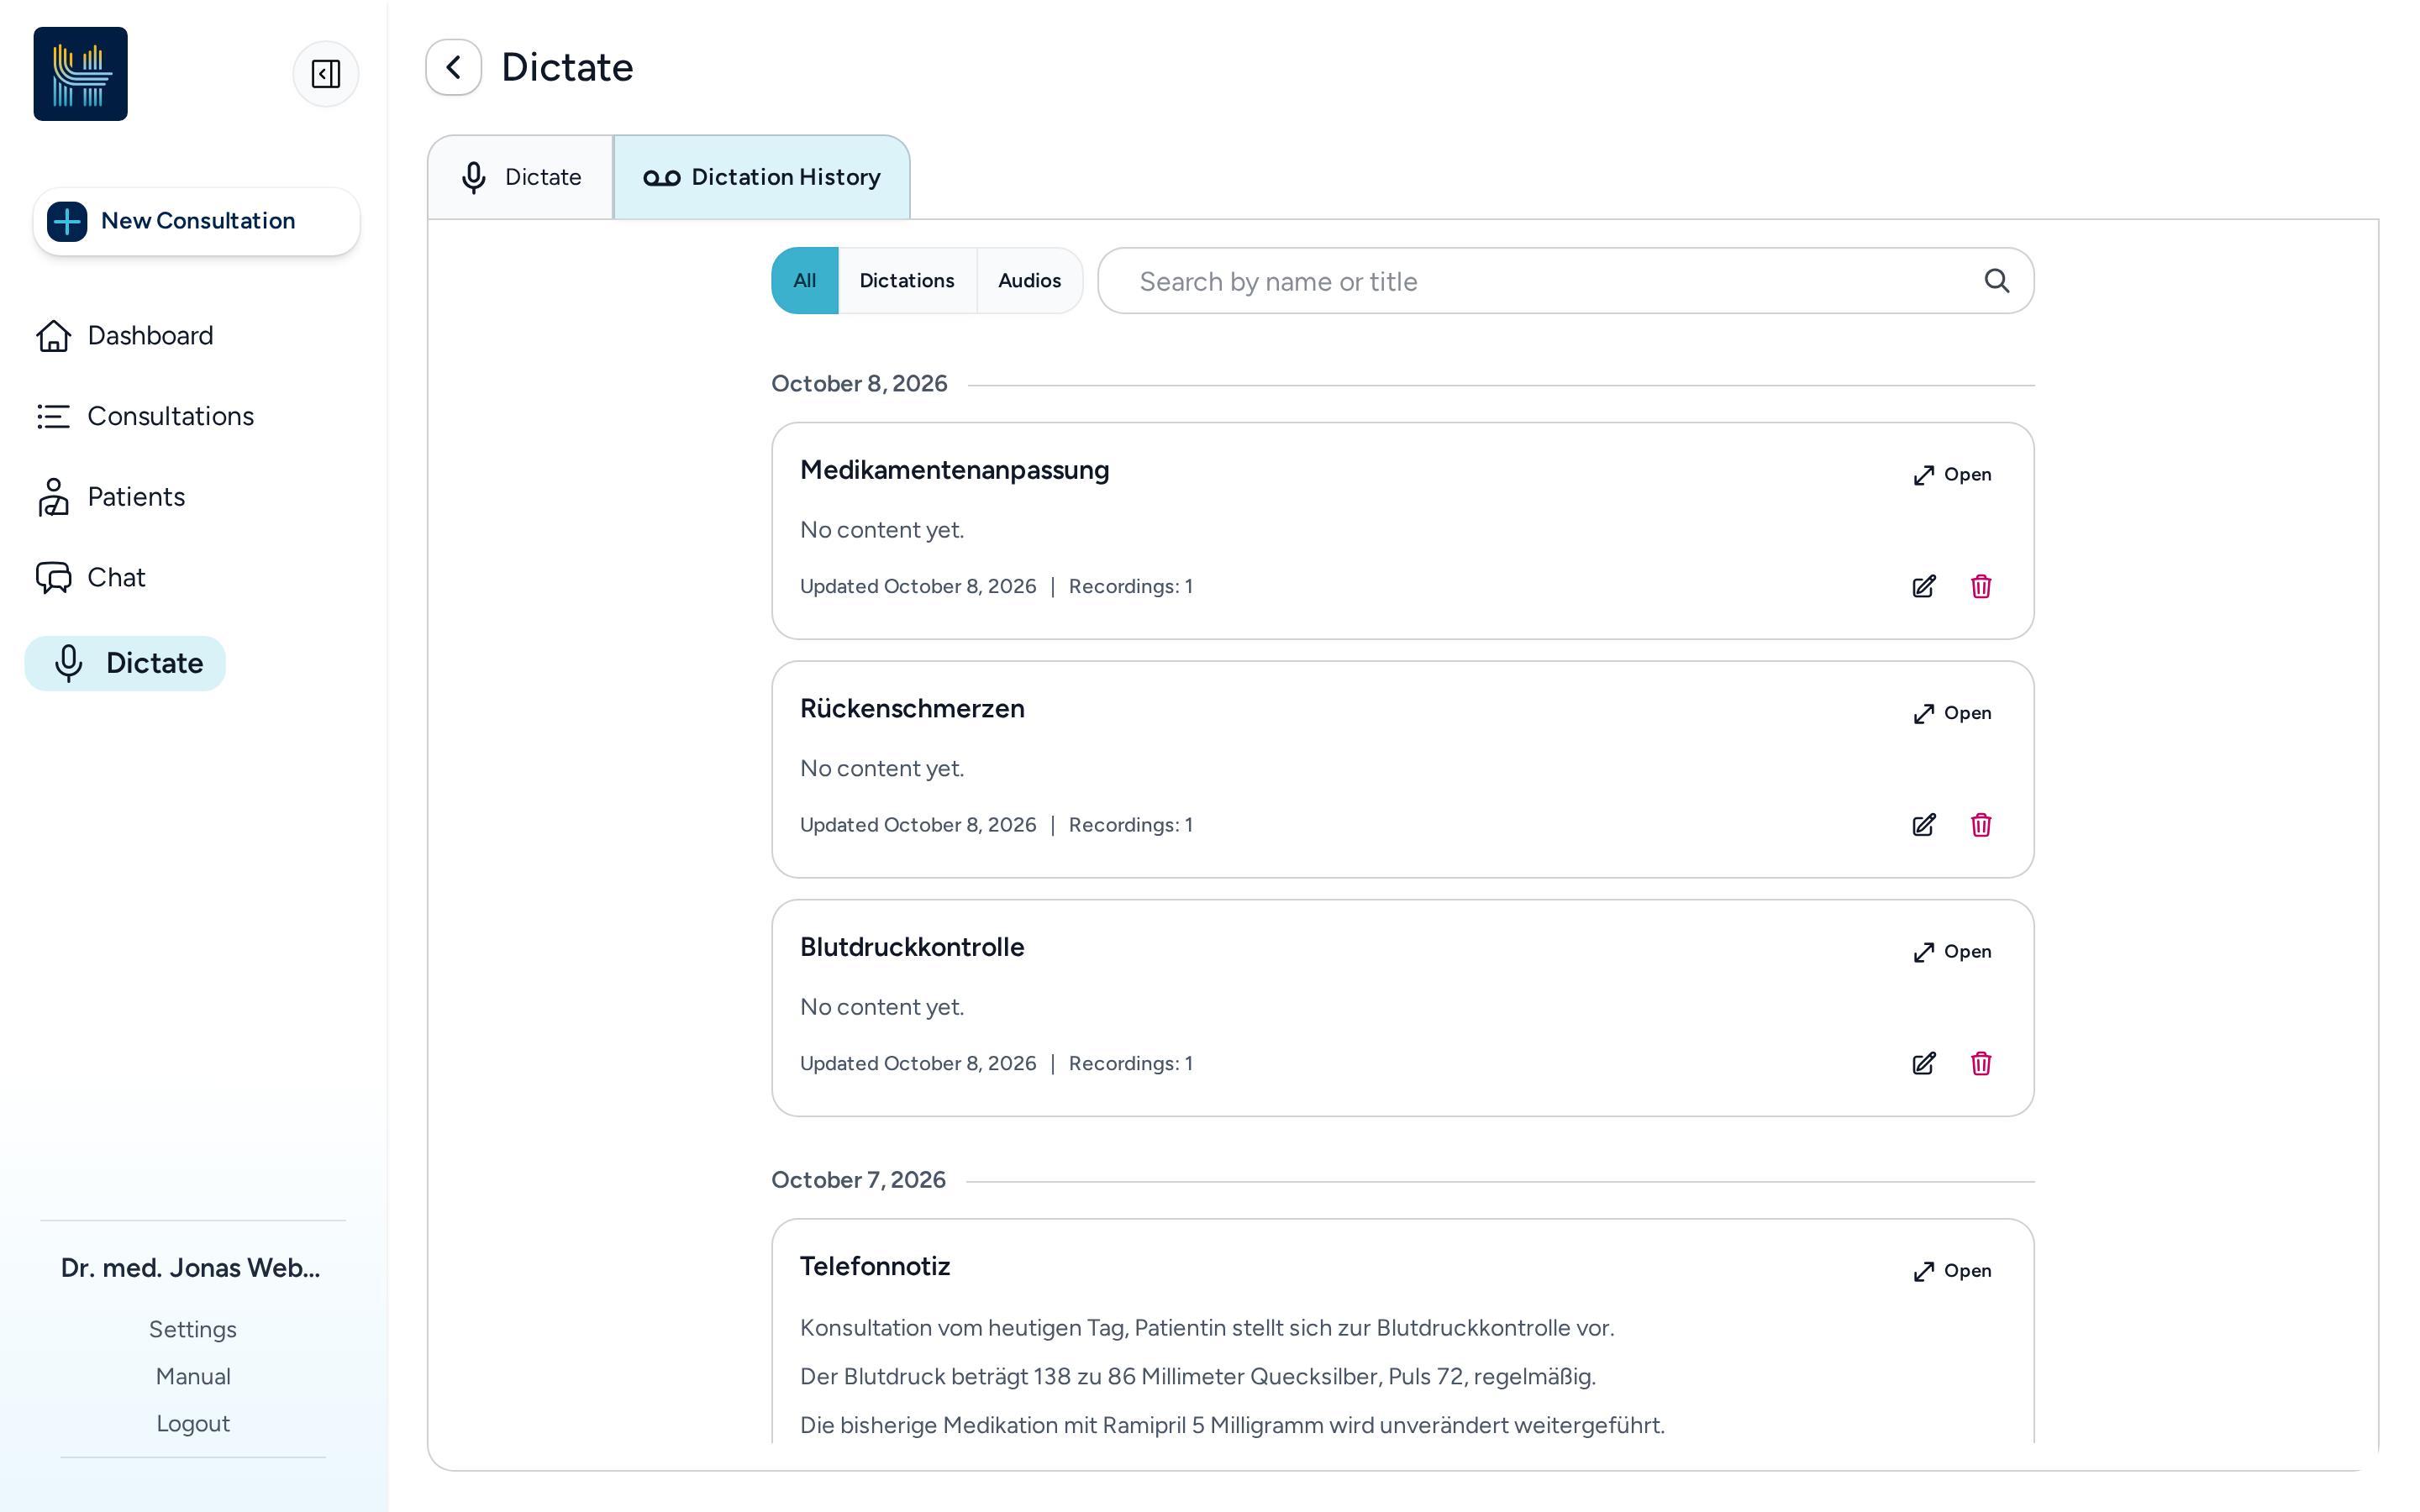Switch to the Dictate tab
The width and height of the screenshot is (2420, 1512).
pos(521,178)
